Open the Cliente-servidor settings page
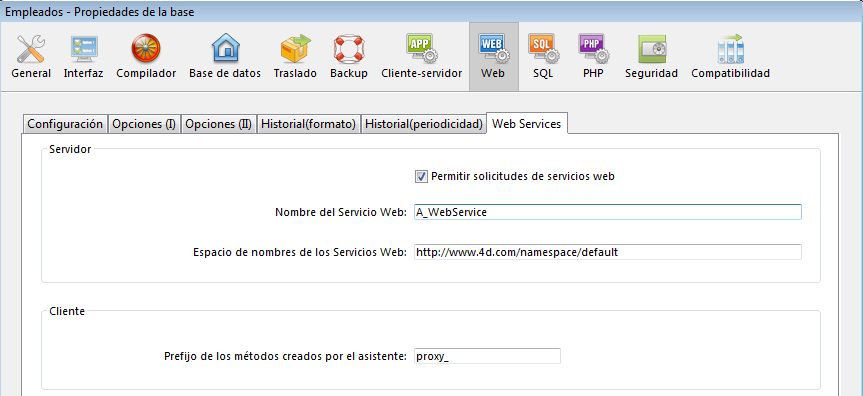Screen dimensions: 863x396 [422, 56]
